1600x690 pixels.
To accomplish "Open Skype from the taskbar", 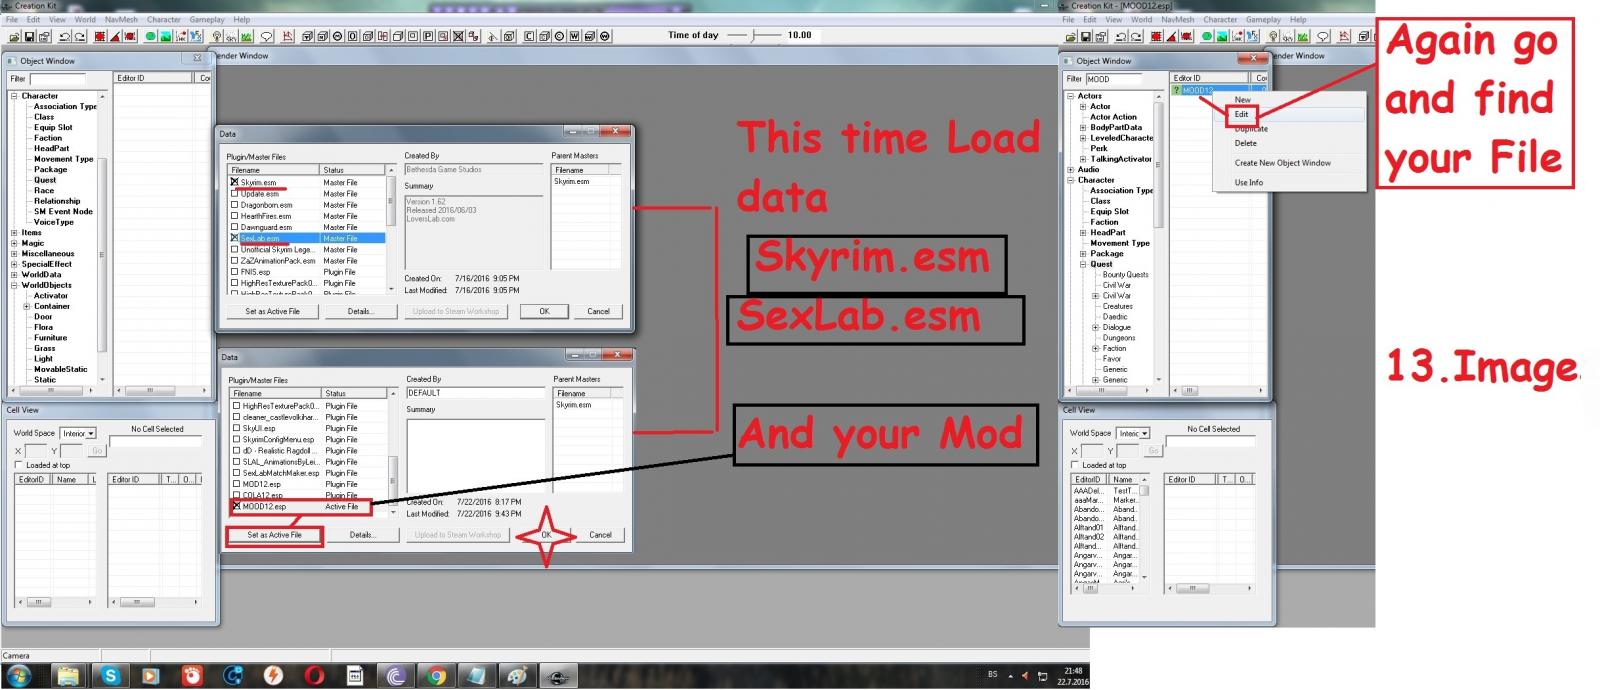I will coord(109,676).
